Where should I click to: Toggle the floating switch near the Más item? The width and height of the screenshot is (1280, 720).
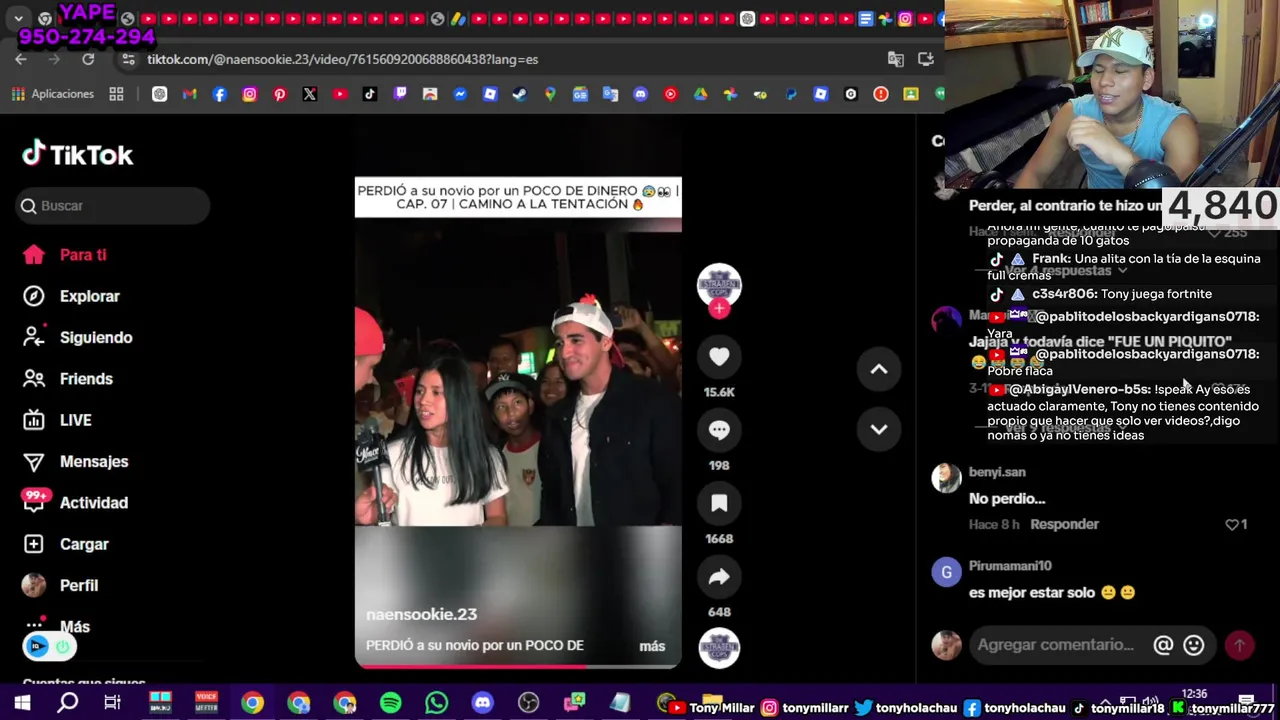49,647
